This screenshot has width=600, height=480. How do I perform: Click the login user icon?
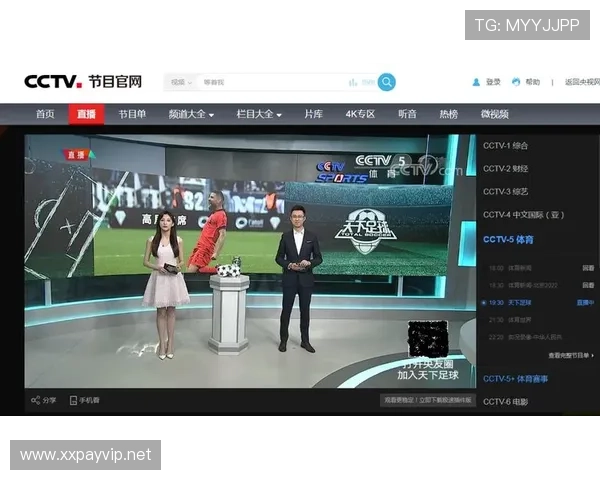[476, 82]
